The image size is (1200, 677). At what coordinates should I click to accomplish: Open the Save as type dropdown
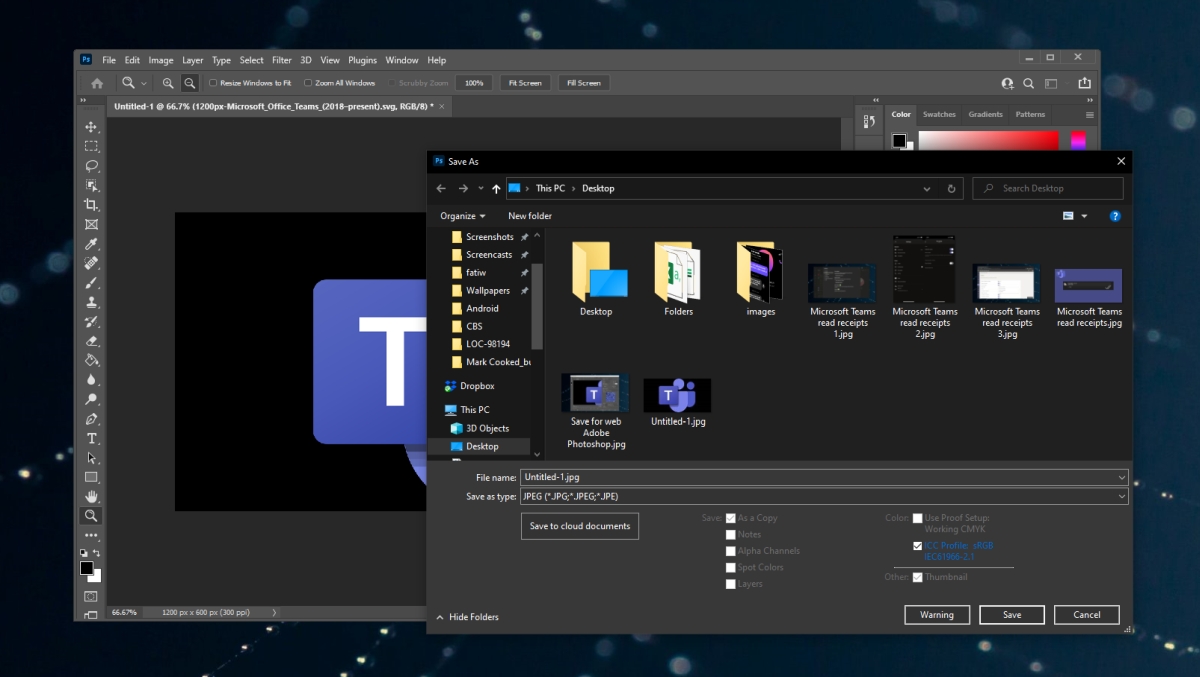[1121, 496]
